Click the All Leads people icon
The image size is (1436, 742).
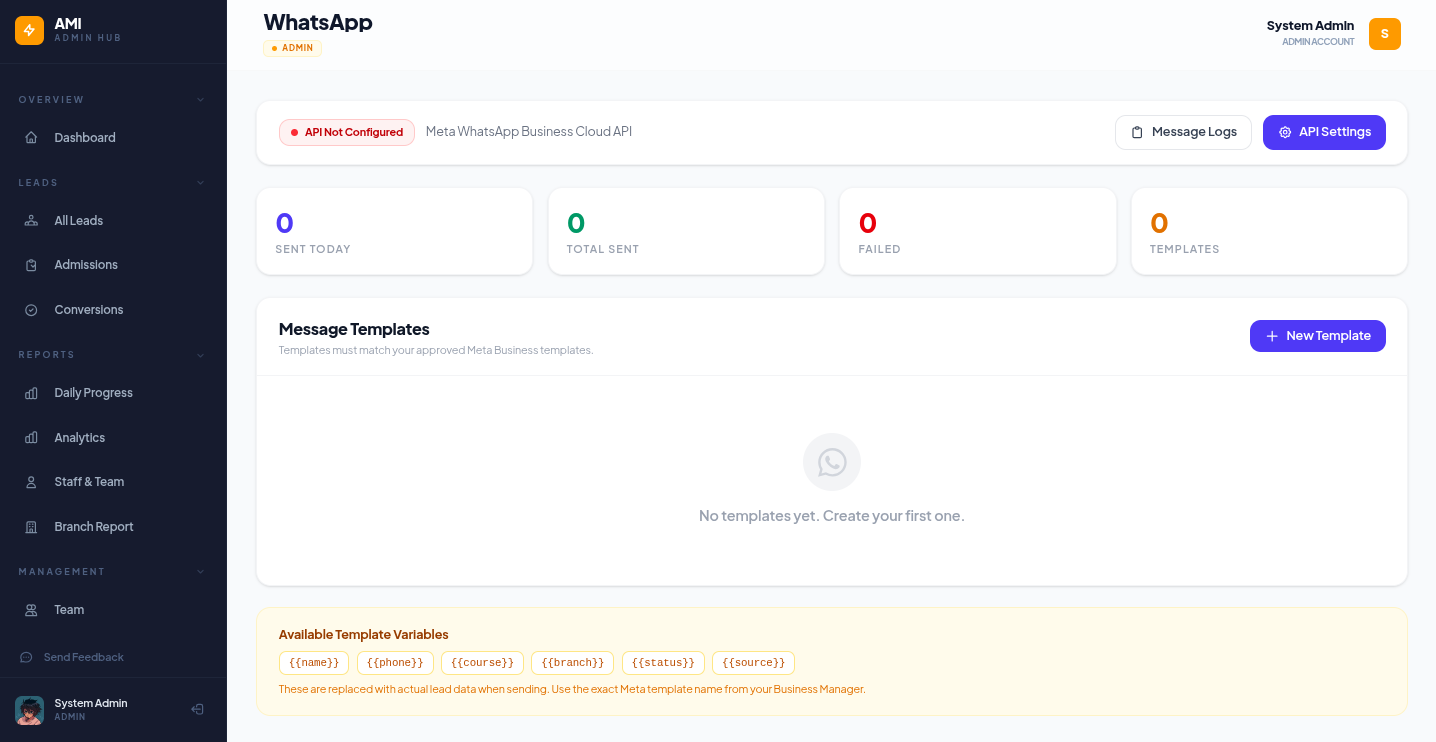click(31, 221)
